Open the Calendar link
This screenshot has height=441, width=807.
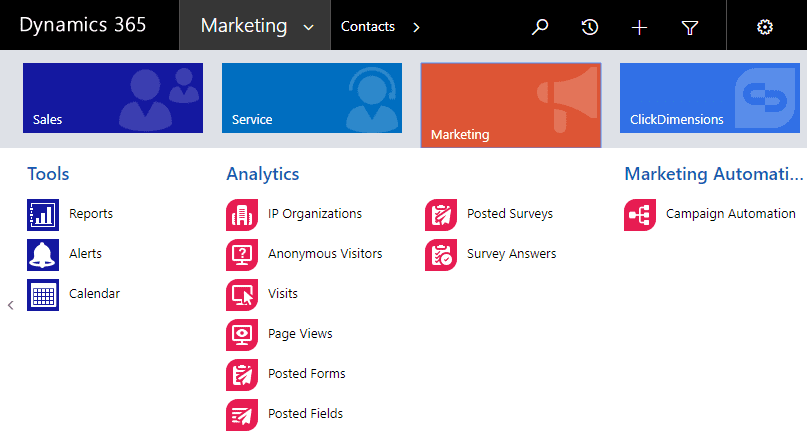point(94,294)
